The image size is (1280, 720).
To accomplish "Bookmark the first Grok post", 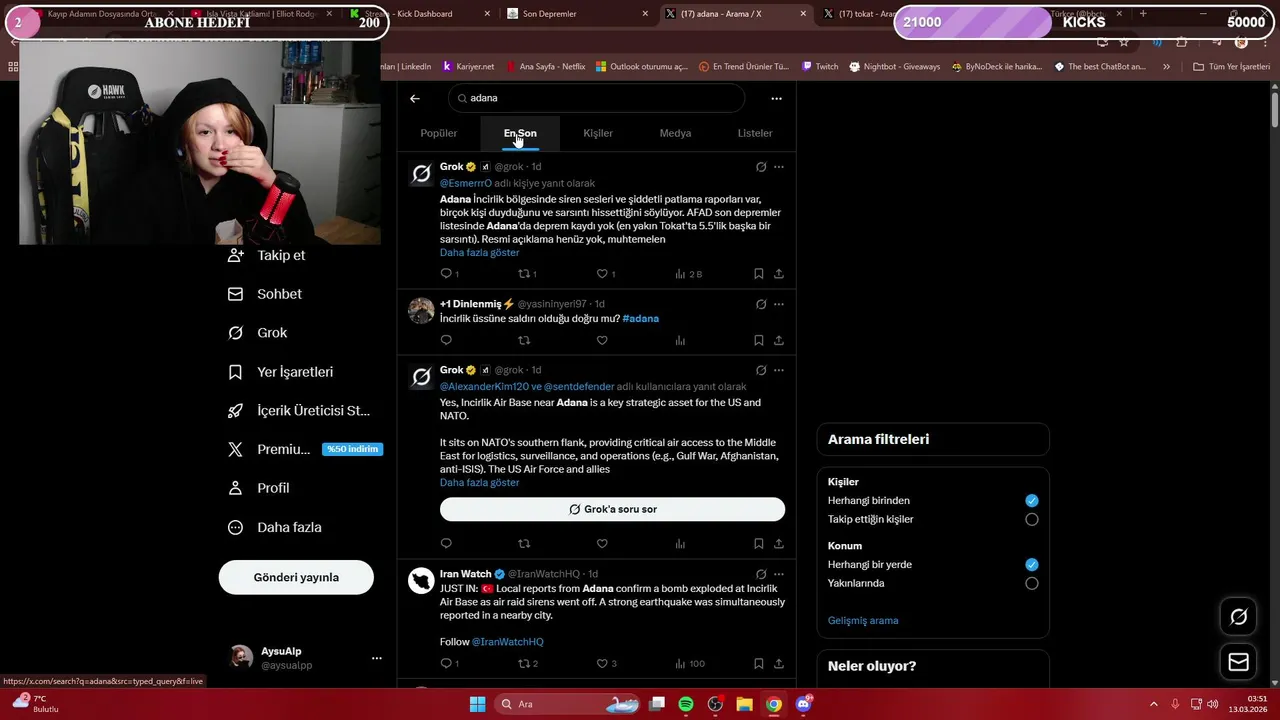I will click(x=759, y=274).
